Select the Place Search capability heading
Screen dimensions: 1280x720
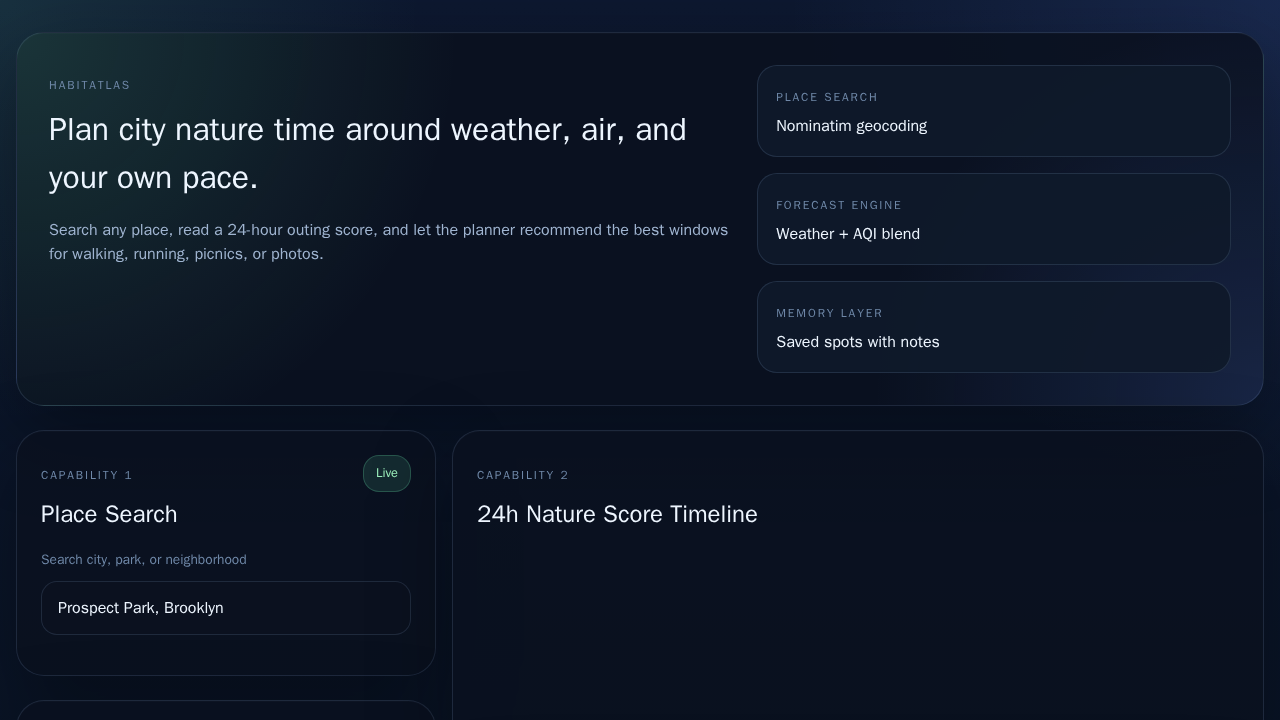coord(109,514)
